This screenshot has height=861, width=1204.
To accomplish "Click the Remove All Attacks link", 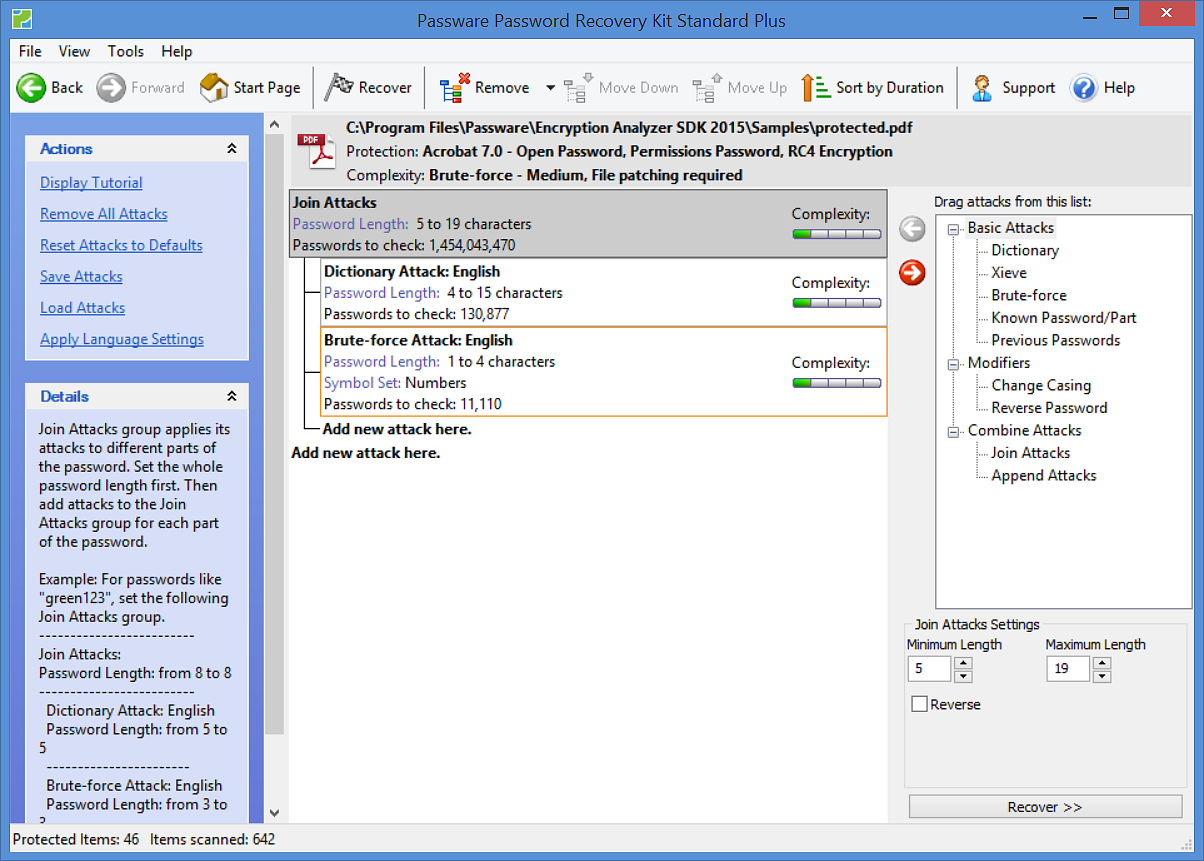I will pyautogui.click(x=104, y=214).
